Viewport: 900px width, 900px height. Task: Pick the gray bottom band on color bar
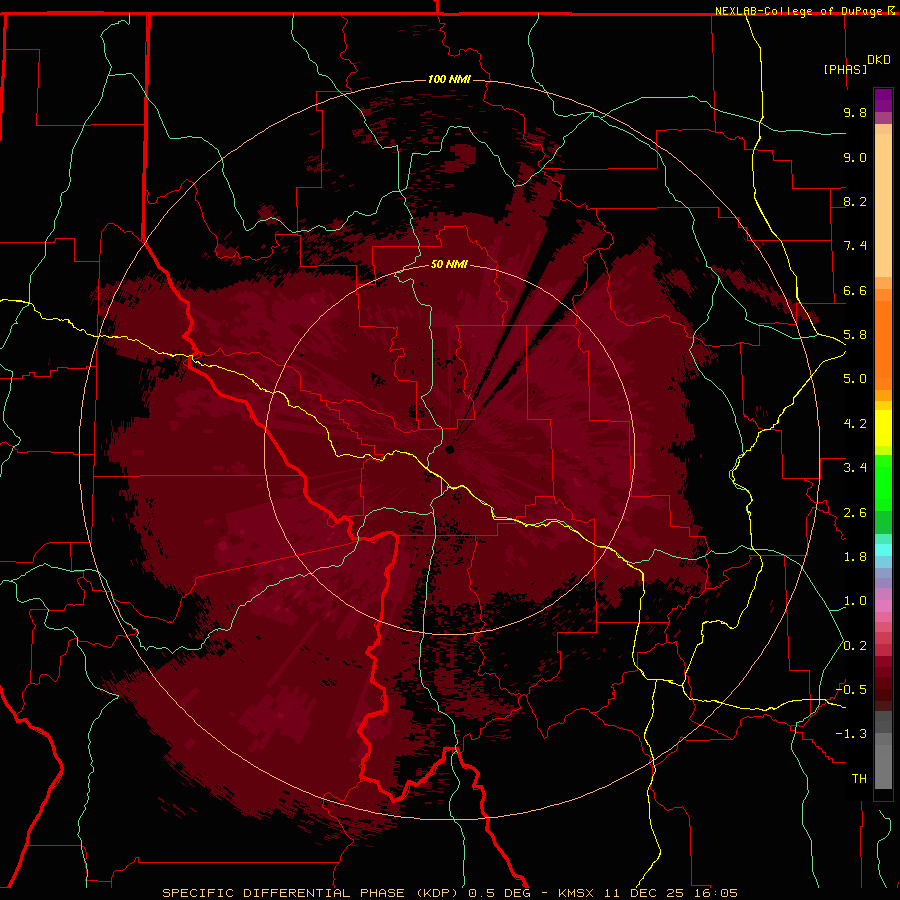point(883,766)
